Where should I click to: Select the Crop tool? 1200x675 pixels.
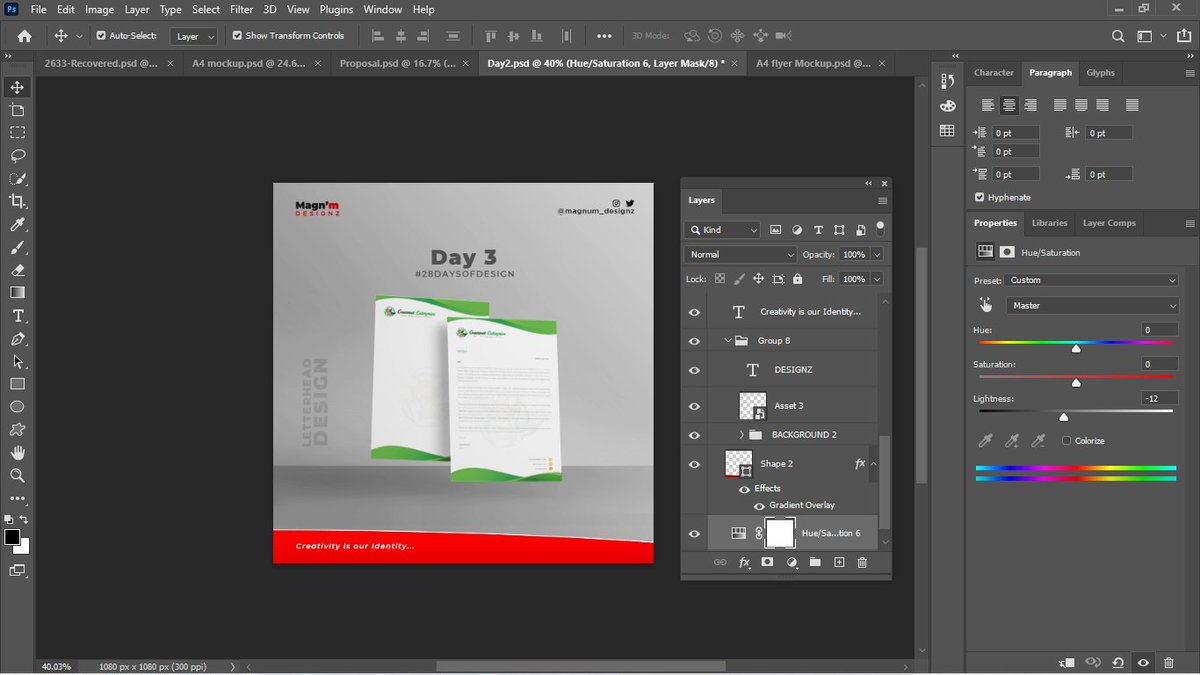click(x=17, y=201)
